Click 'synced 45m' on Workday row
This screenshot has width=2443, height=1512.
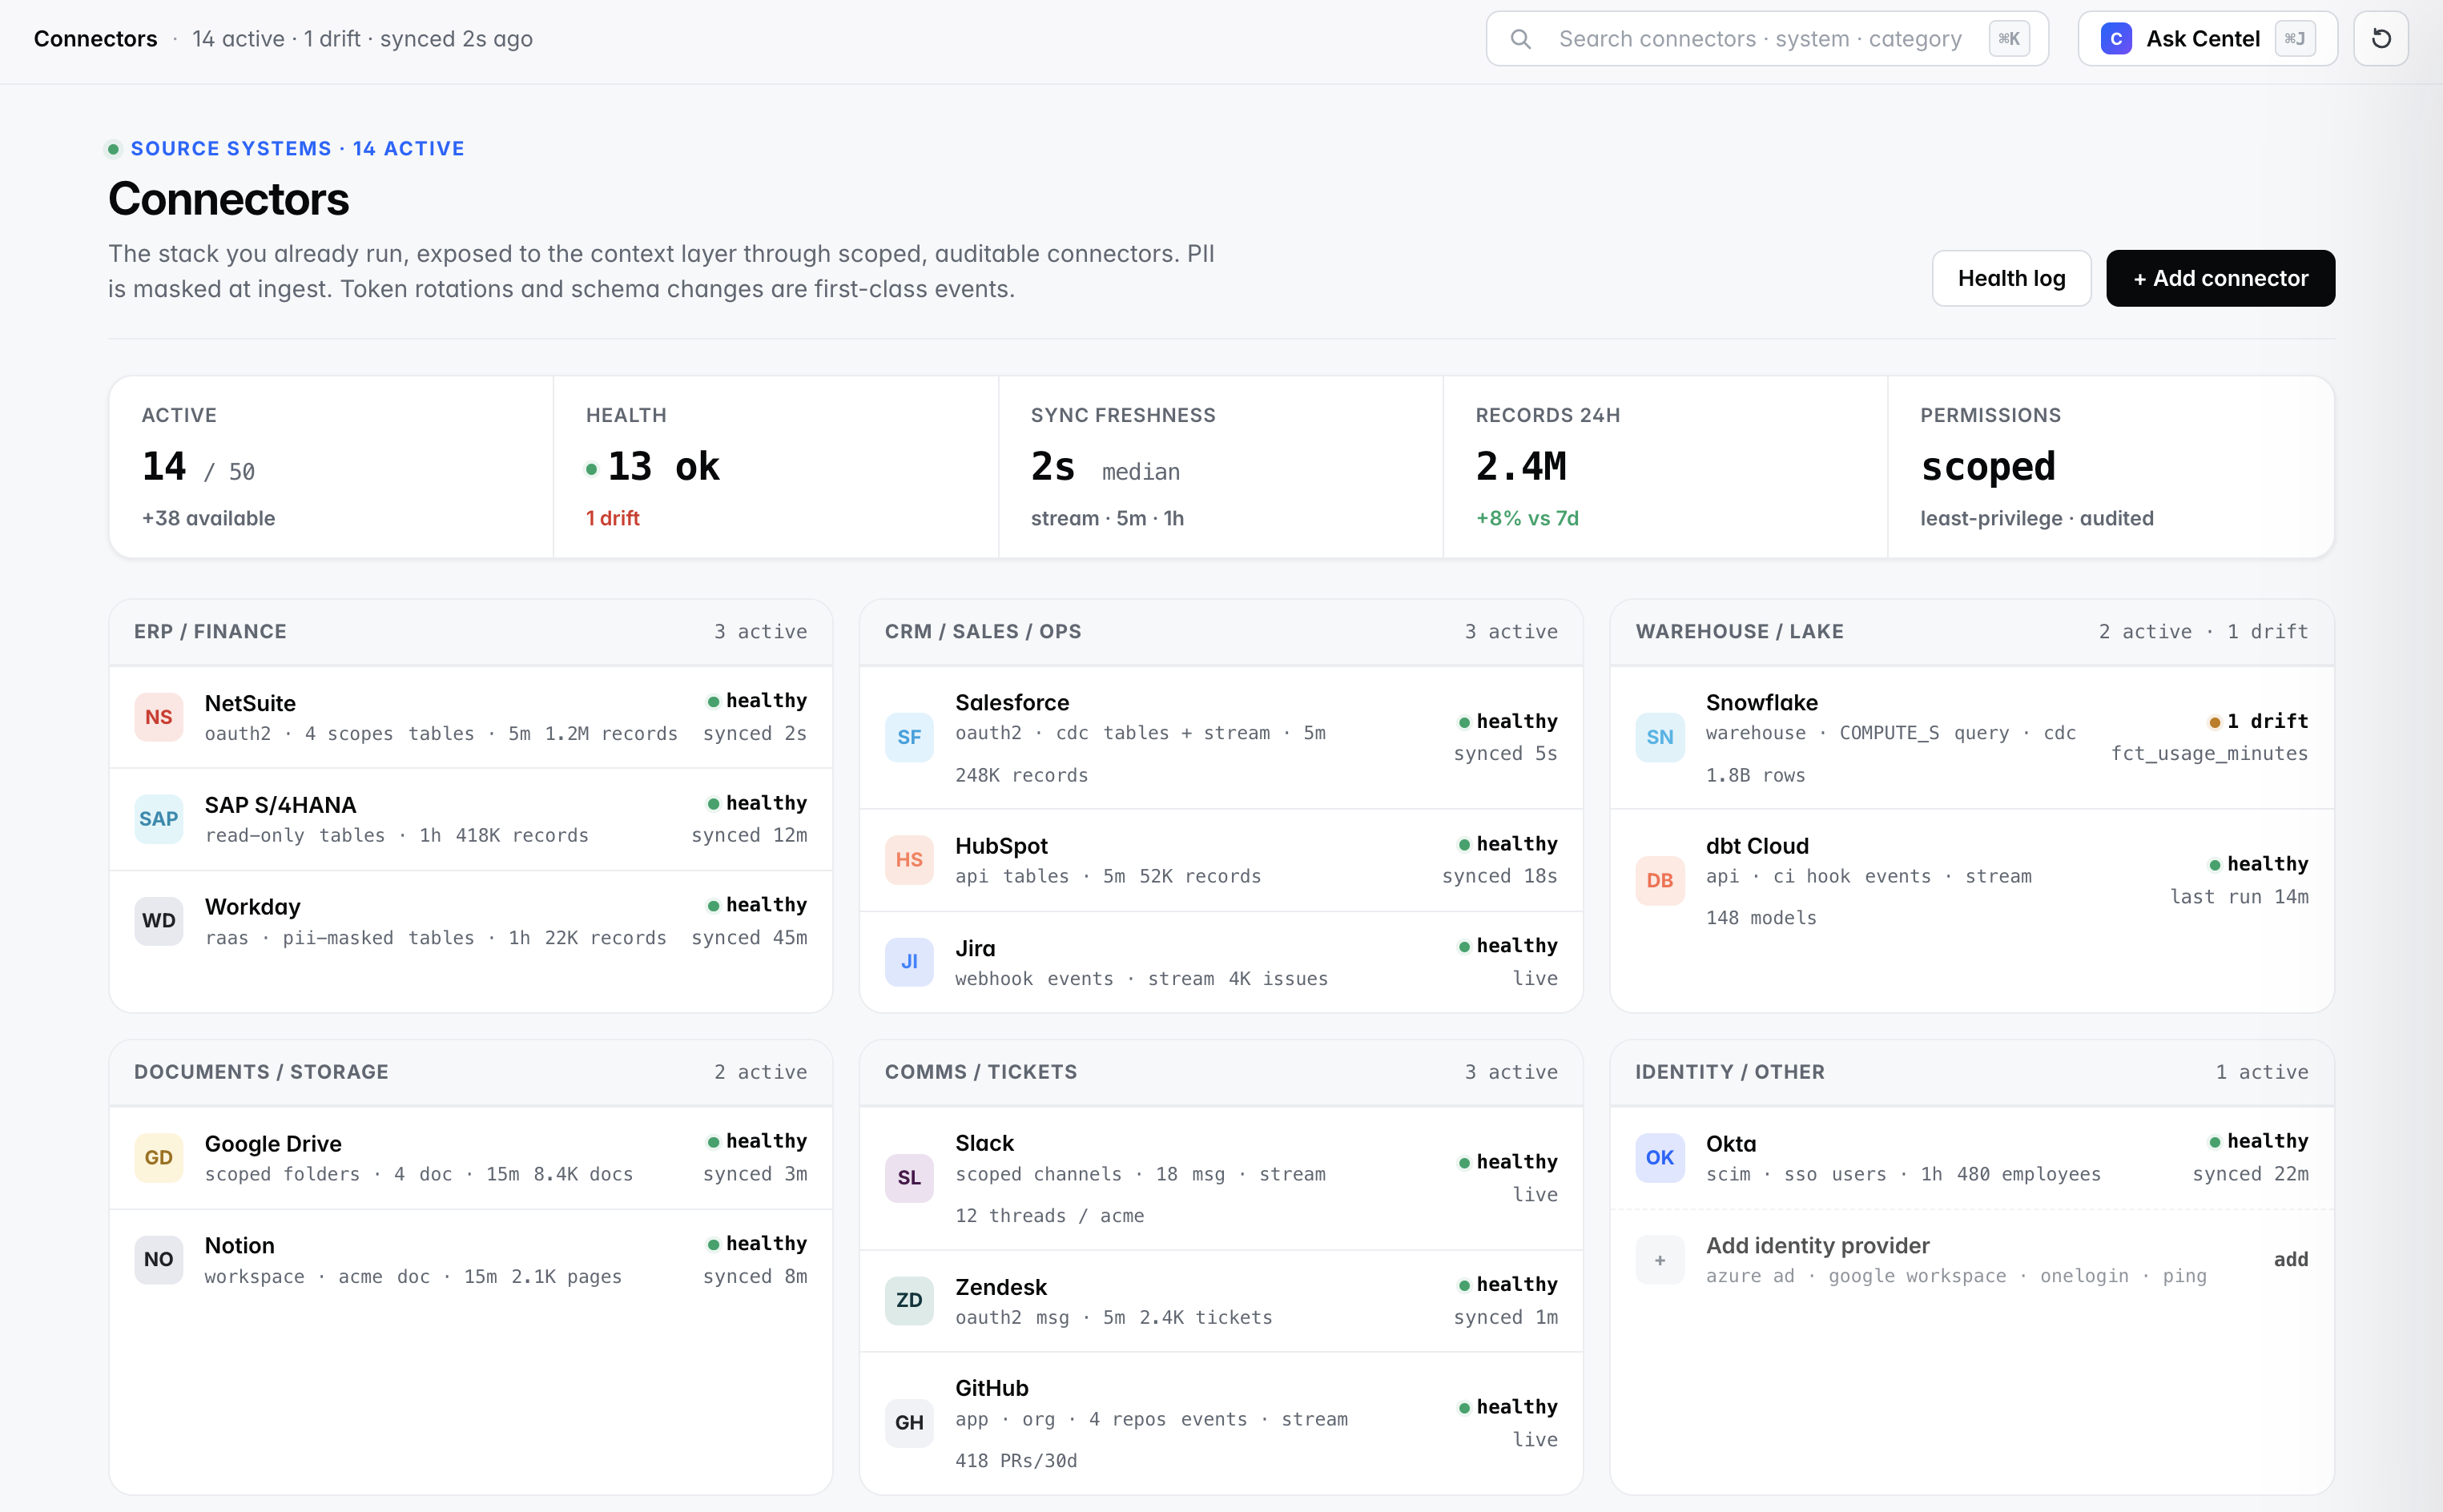(x=749, y=937)
